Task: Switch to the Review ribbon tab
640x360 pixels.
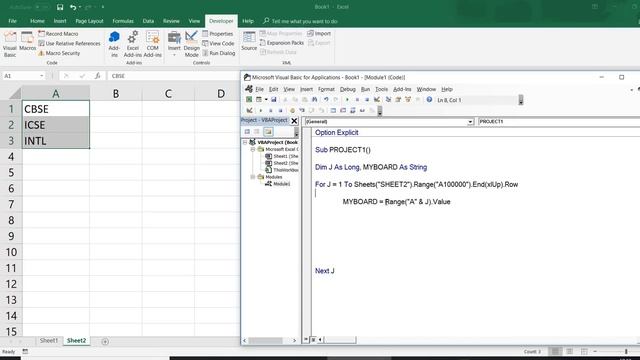Action: (x=171, y=21)
